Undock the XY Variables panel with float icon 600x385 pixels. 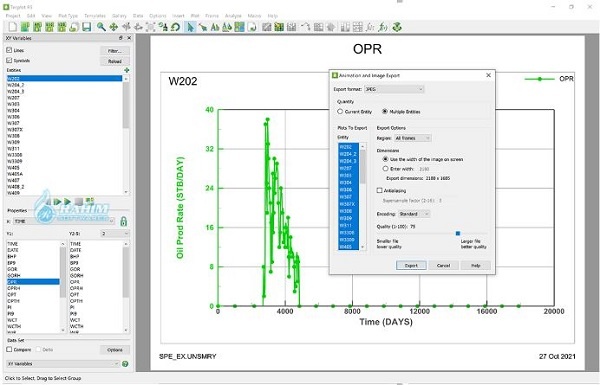coord(121,38)
